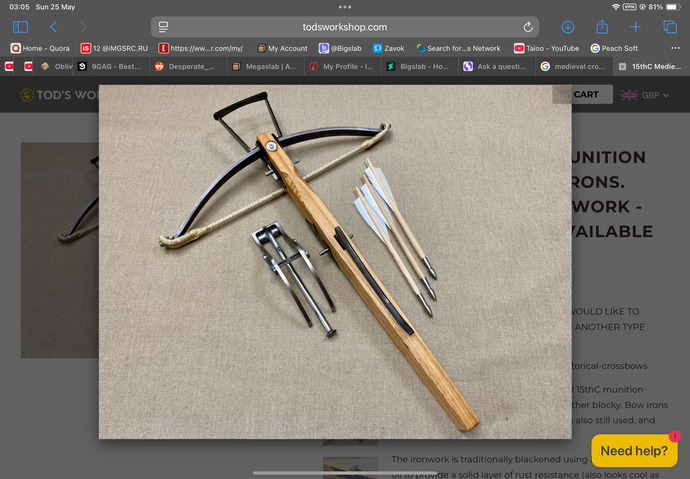Image resolution: width=690 pixels, height=479 pixels.
Task: Open the Safari downloads list
Action: pyautogui.click(x=568, y=27)
